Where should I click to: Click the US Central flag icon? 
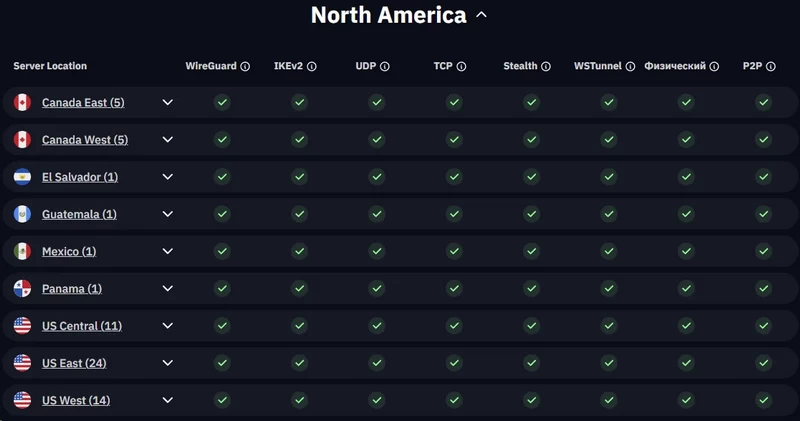tap(22, 326)
